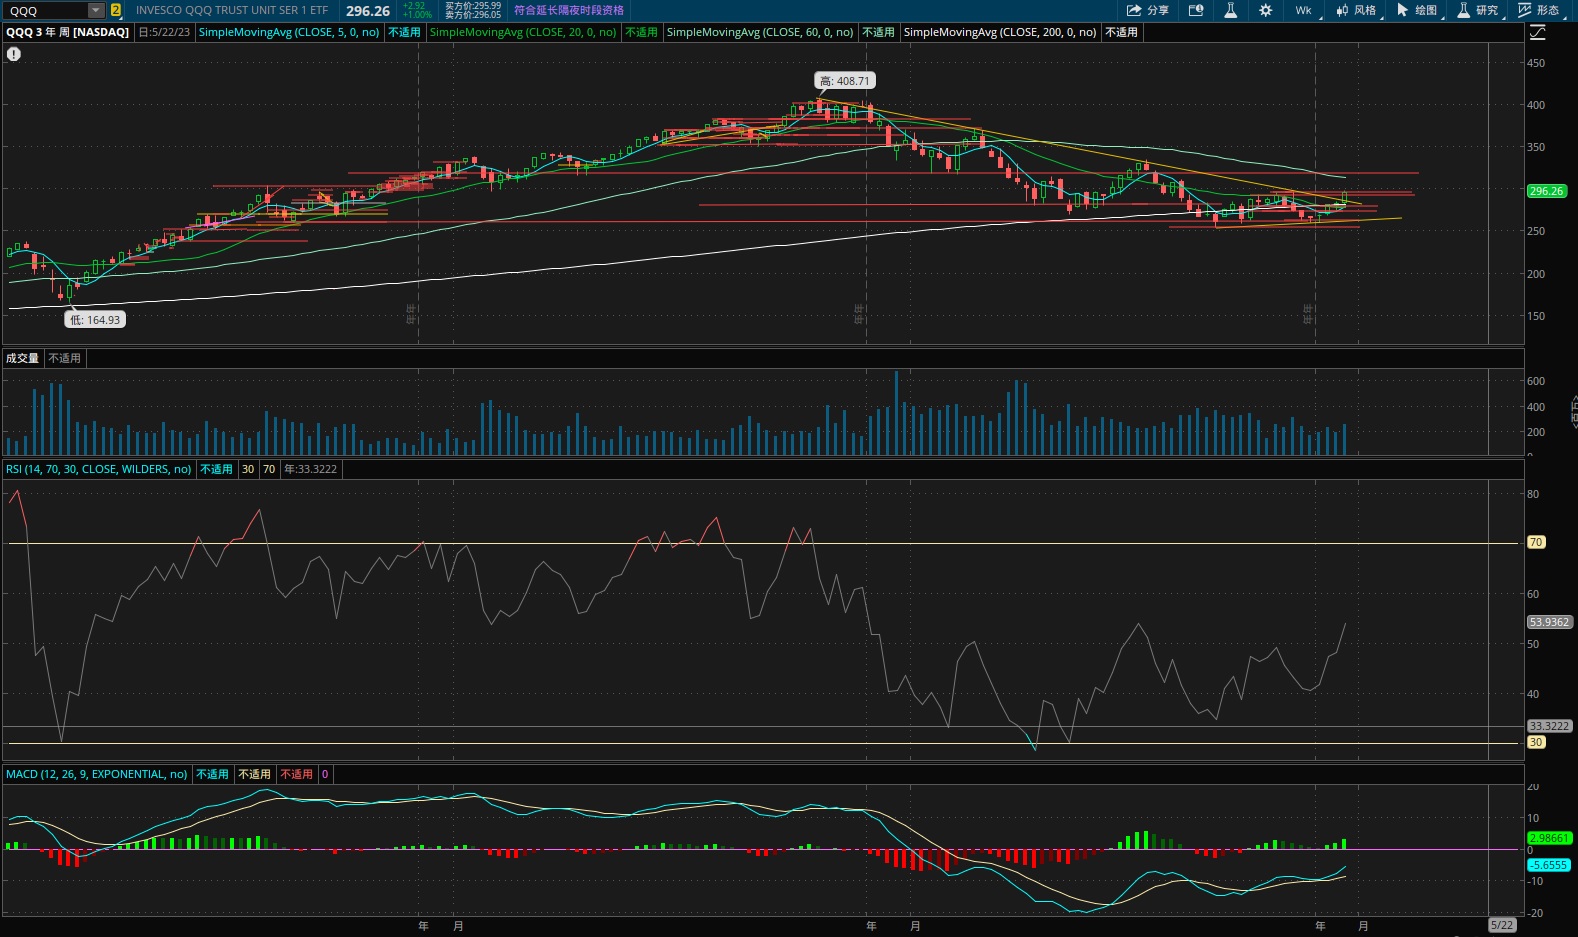
Task: Click the calendar clock icon in toolbar
Action: (1196, 10)
